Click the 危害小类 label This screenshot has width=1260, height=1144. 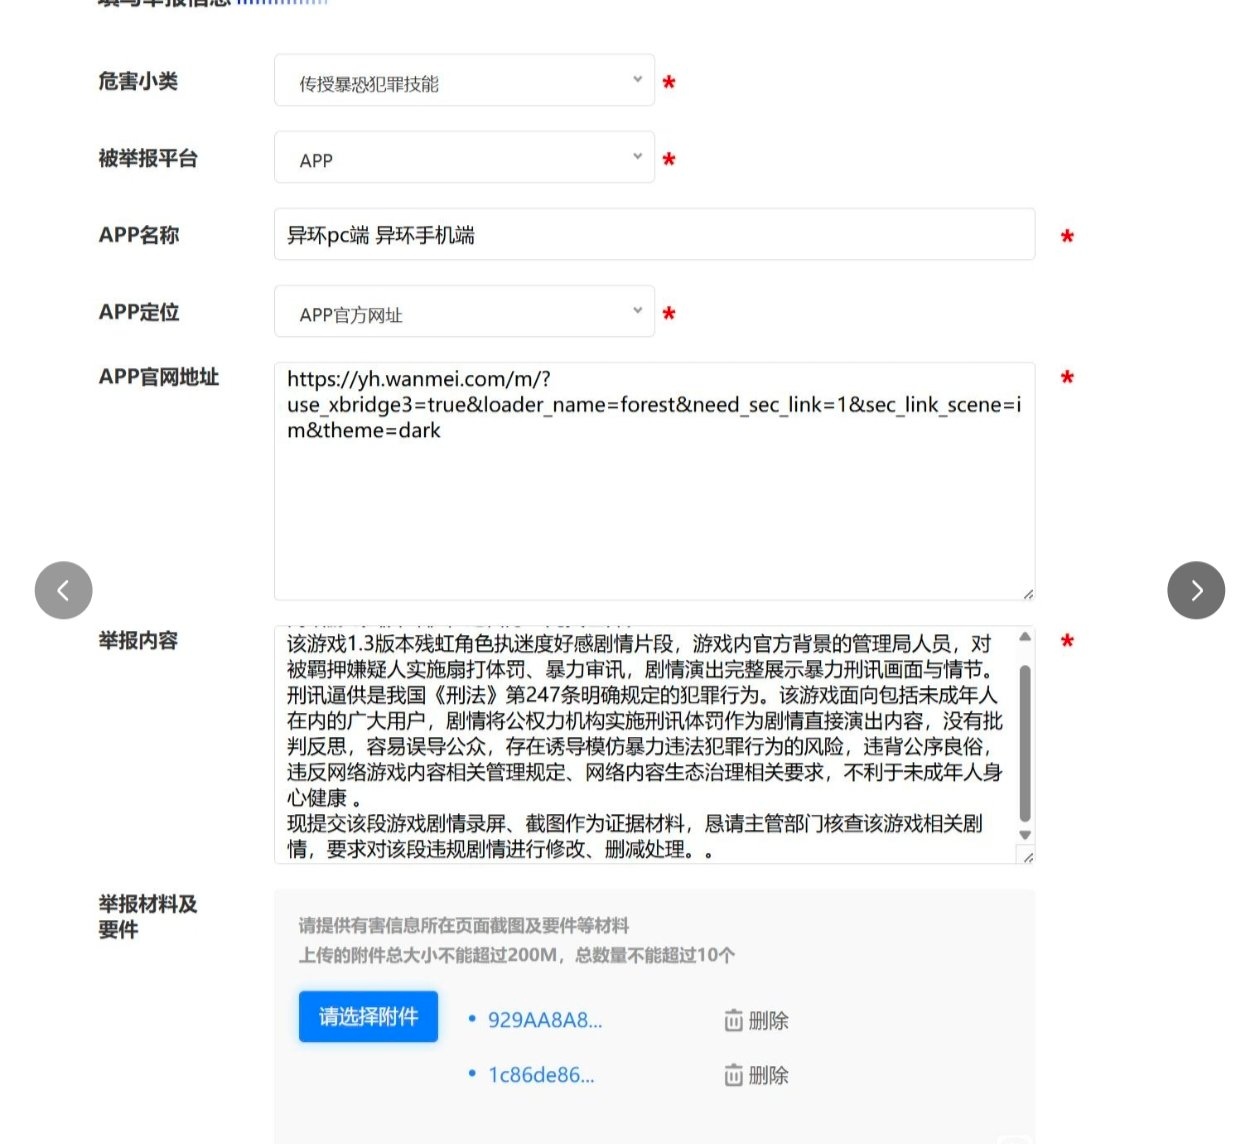(138, 81)
